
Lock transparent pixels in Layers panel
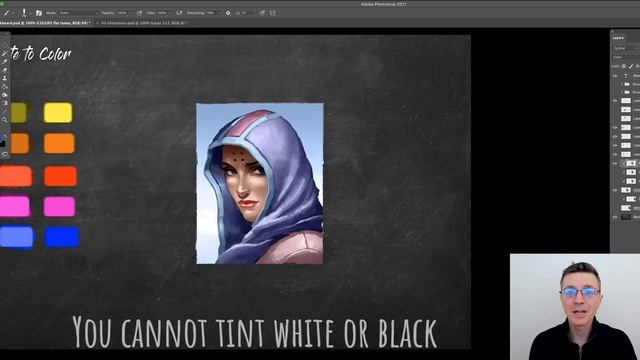624,66
